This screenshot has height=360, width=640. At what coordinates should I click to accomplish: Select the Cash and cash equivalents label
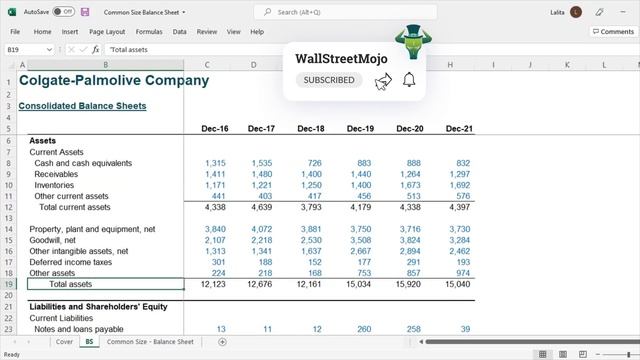(83, 163)
